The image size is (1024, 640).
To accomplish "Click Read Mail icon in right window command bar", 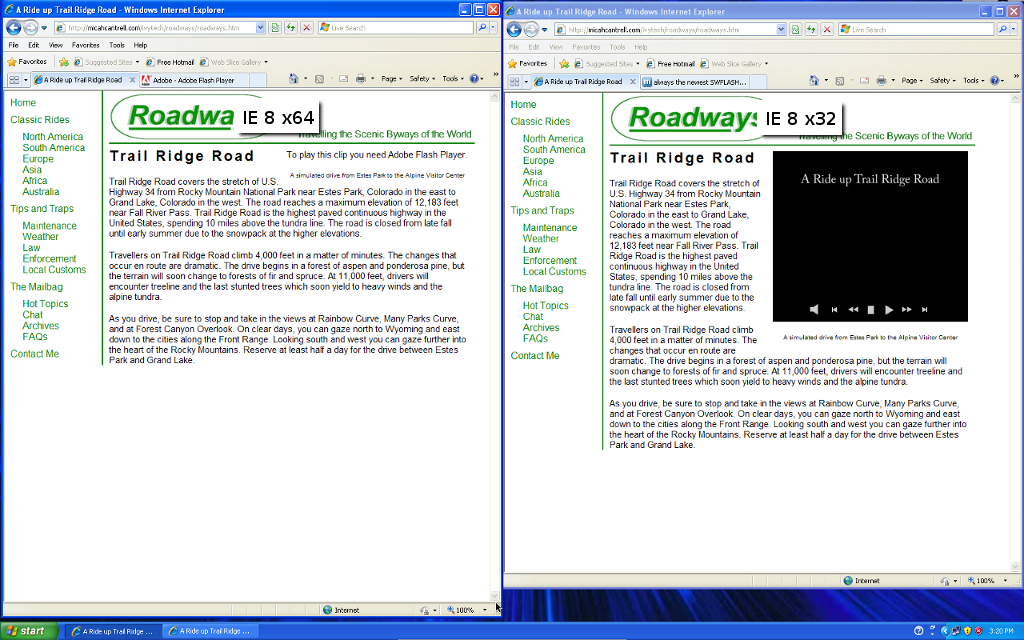I will (864, 81).
